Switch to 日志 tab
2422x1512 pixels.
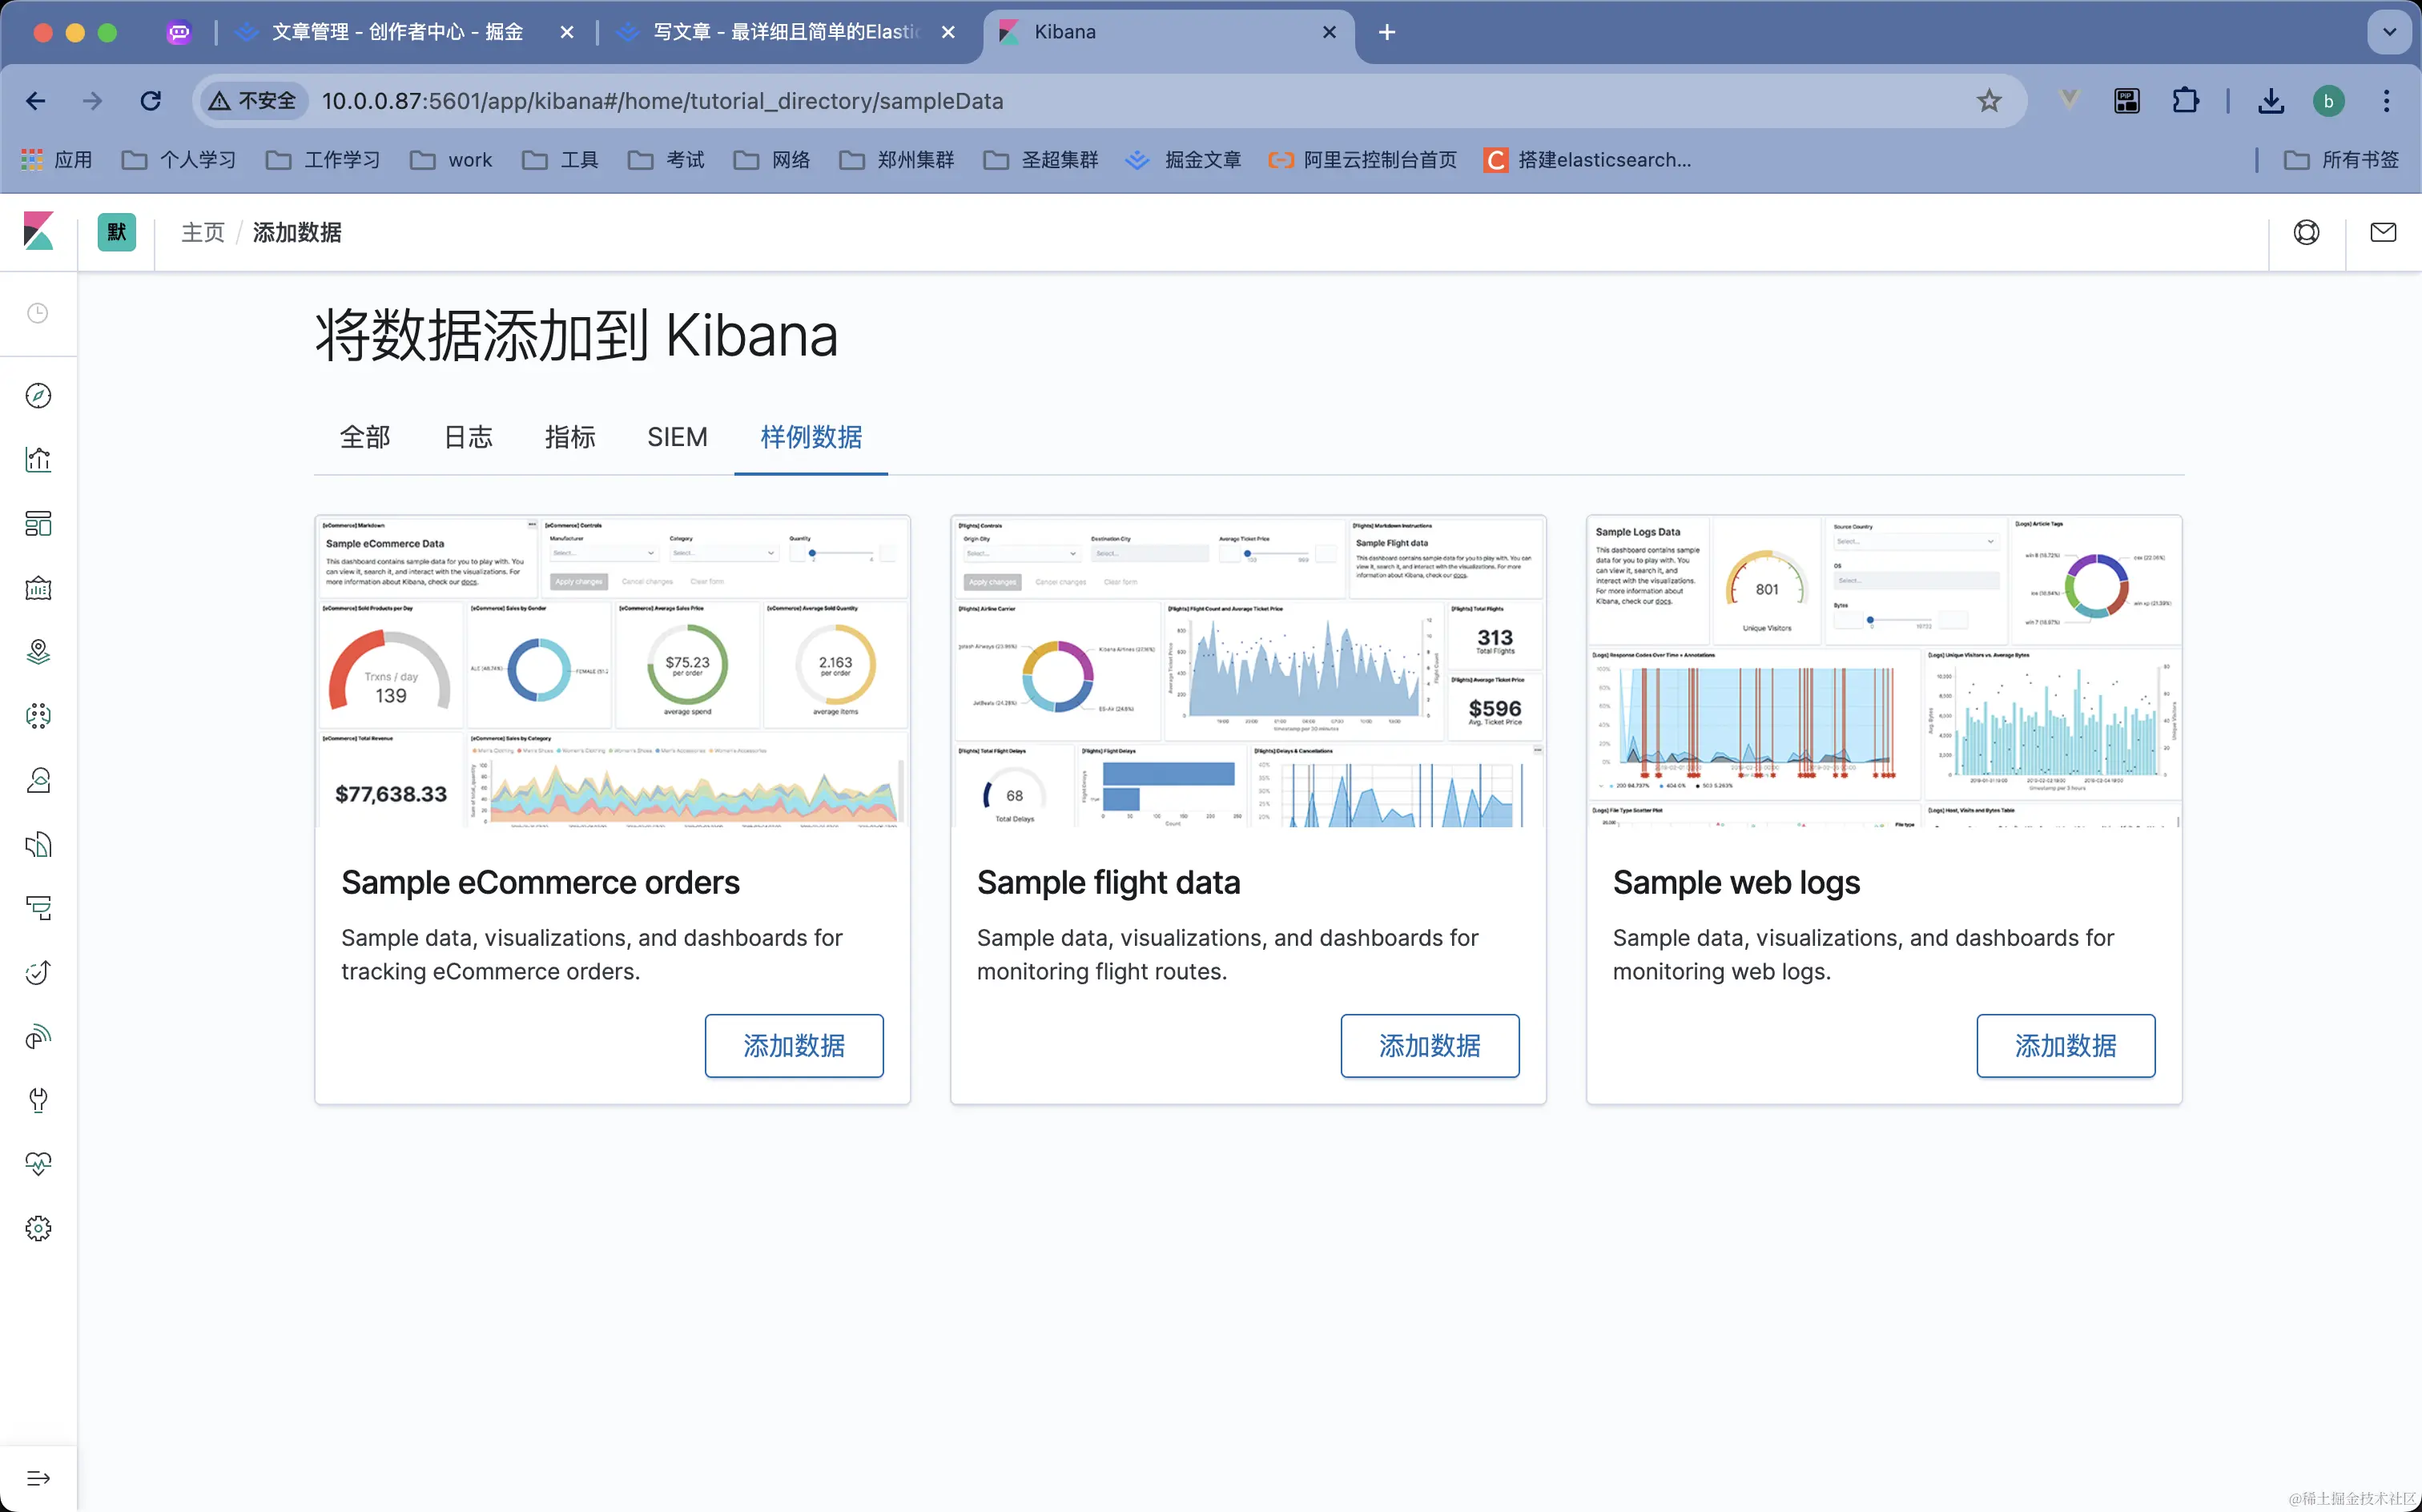coord(468,437)
